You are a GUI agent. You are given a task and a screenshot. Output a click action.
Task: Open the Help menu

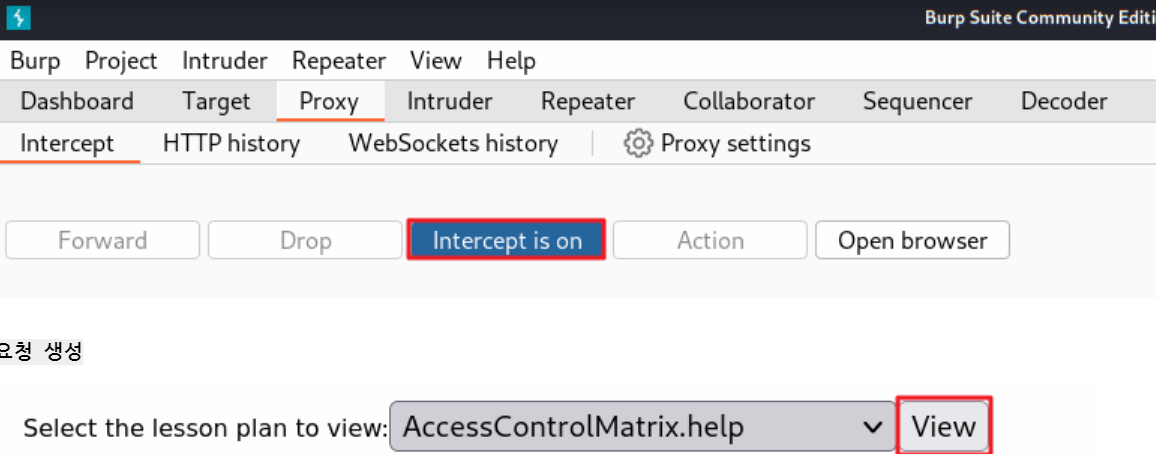[x=511, y=60]
